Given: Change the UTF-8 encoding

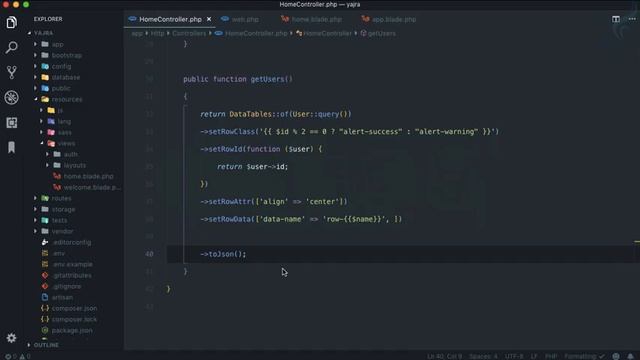Looking at the screenshot, I should tap(514, 356).
